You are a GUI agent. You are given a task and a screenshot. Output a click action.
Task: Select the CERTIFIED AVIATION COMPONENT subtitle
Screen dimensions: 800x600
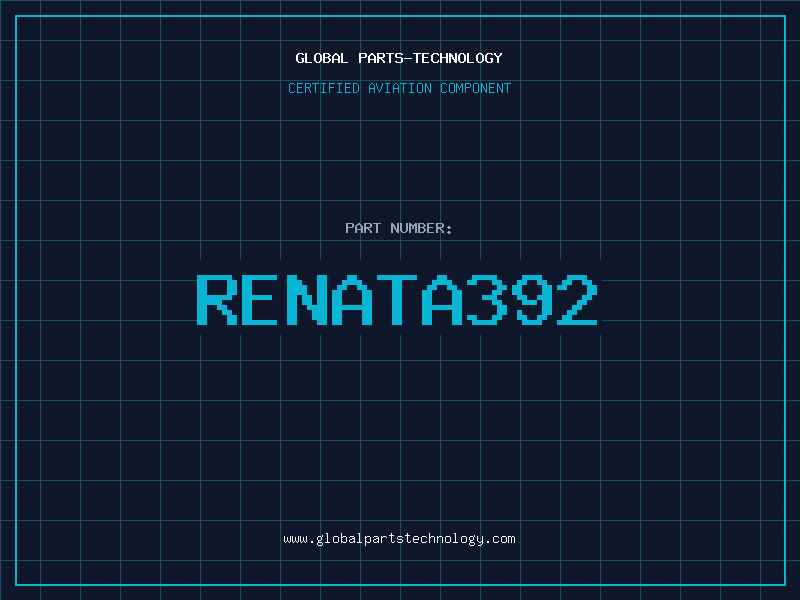point(399,88)
